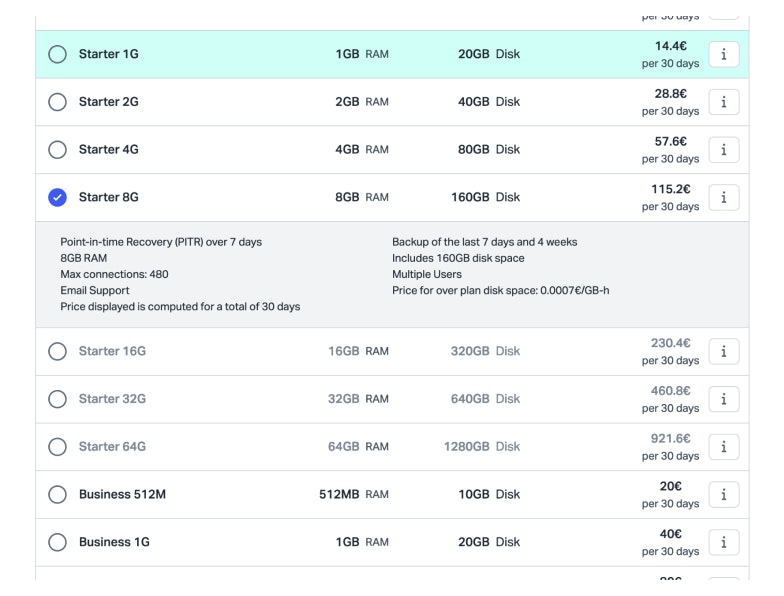The width and height of the screenshot is (784, 596).
Task: Open info icon for Starter 1G plan
Action: [723, 55]
